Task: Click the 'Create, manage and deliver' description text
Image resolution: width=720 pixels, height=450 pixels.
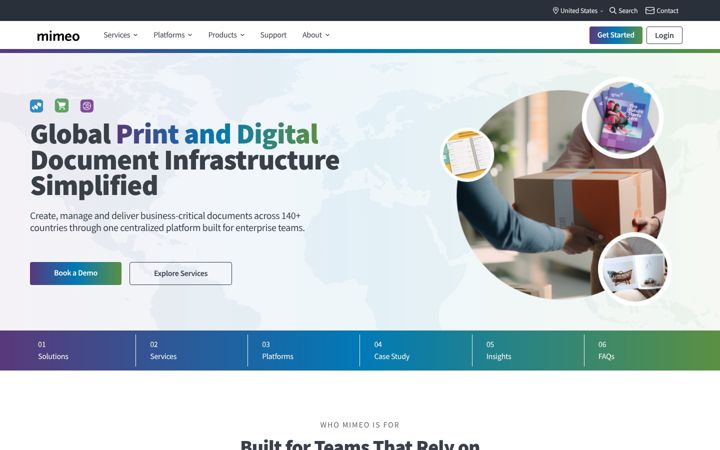Action: coord(167,221)
